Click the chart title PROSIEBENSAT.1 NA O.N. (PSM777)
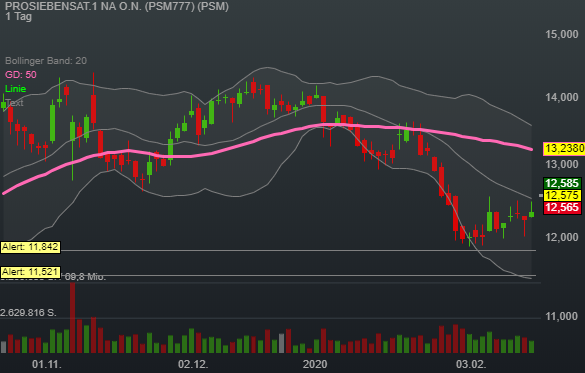Image resolution: width=585 pixels, height=373 pixels. coord(117,6)
